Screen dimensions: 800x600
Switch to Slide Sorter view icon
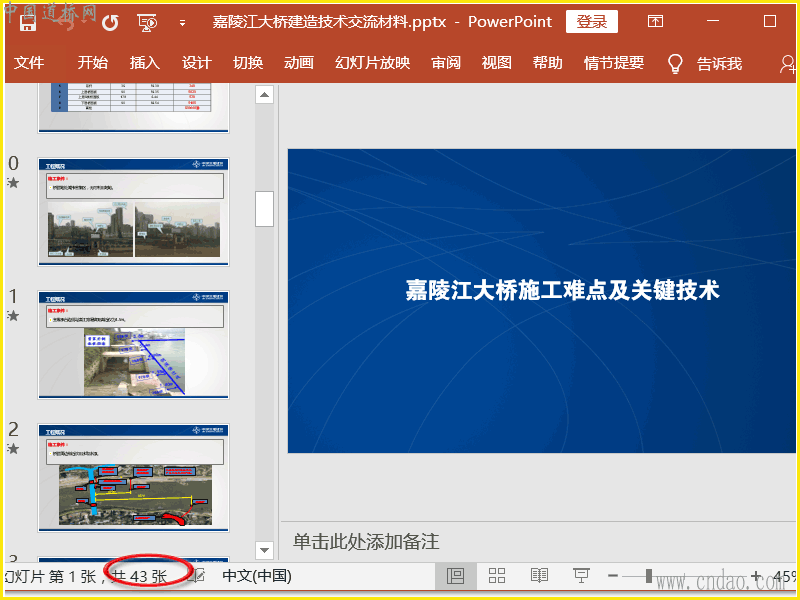pyautogui.click(x=497, y=576)
